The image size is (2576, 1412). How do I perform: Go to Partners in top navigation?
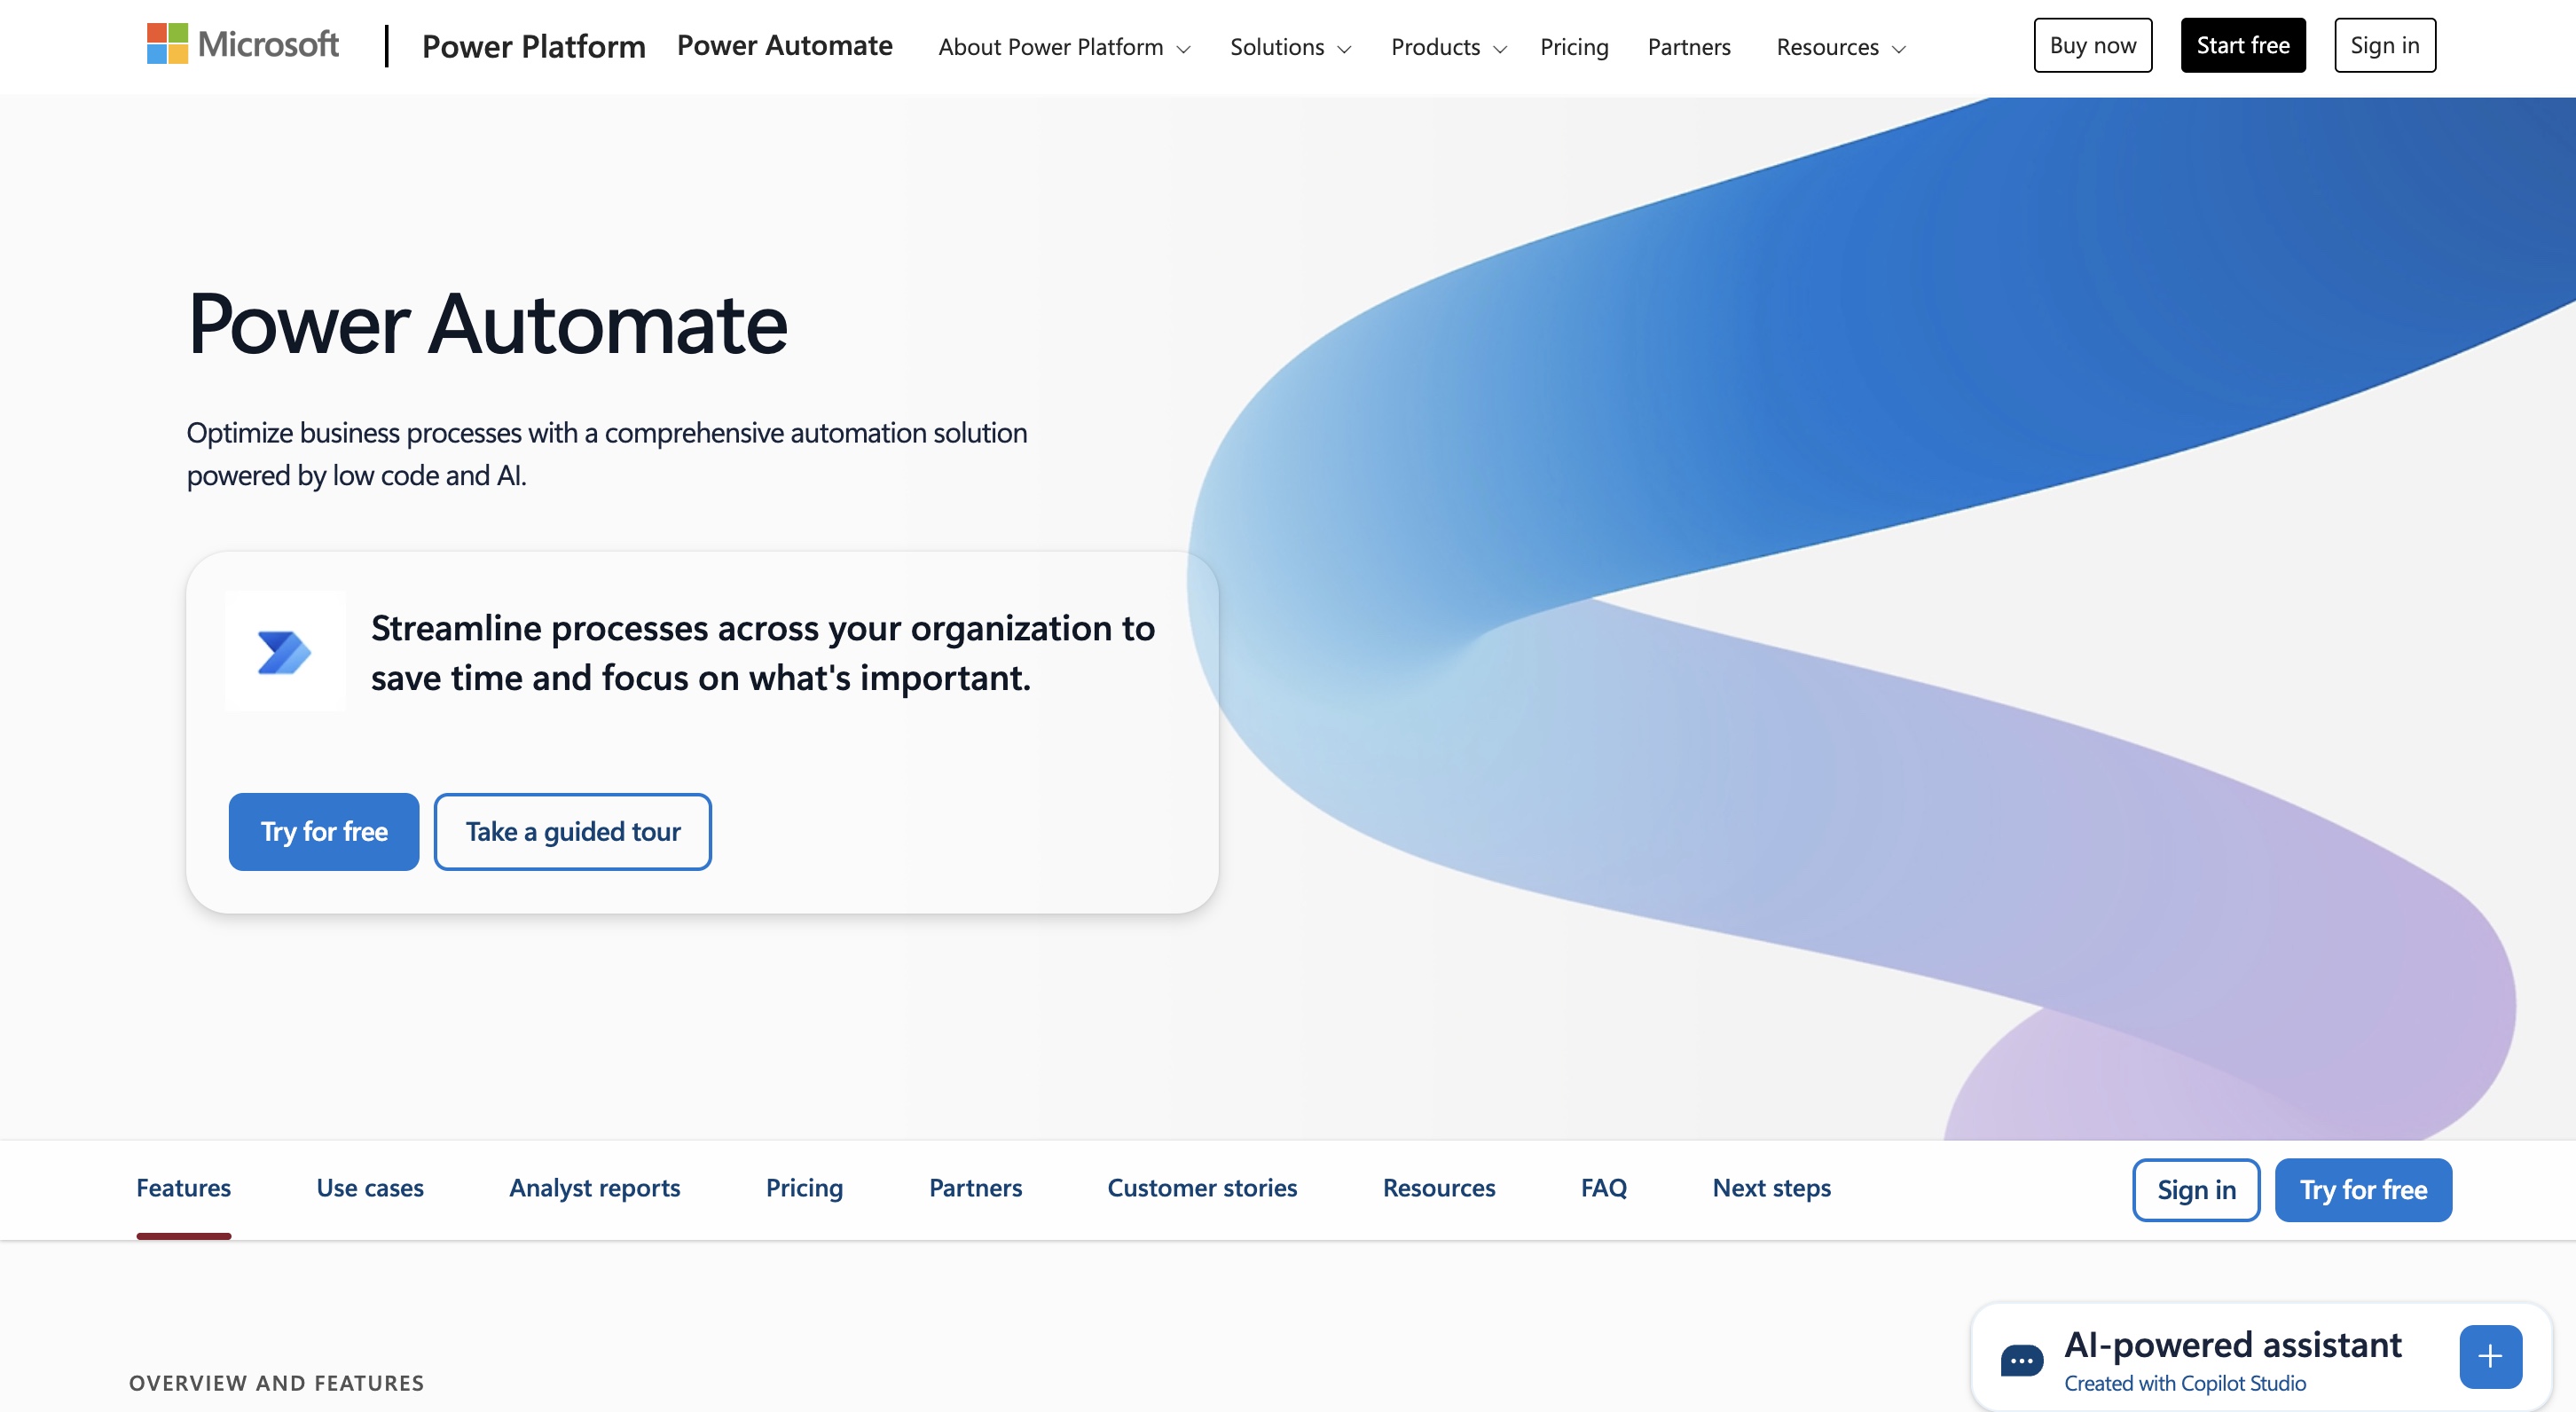(1689, 47)
